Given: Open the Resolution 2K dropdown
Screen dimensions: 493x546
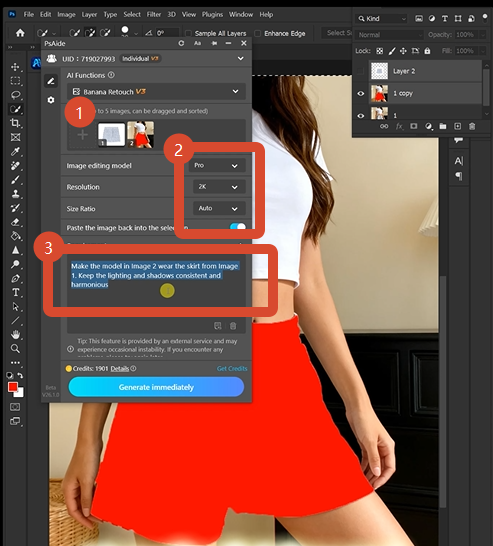Looking at the screenshot, I should point(219,187).
